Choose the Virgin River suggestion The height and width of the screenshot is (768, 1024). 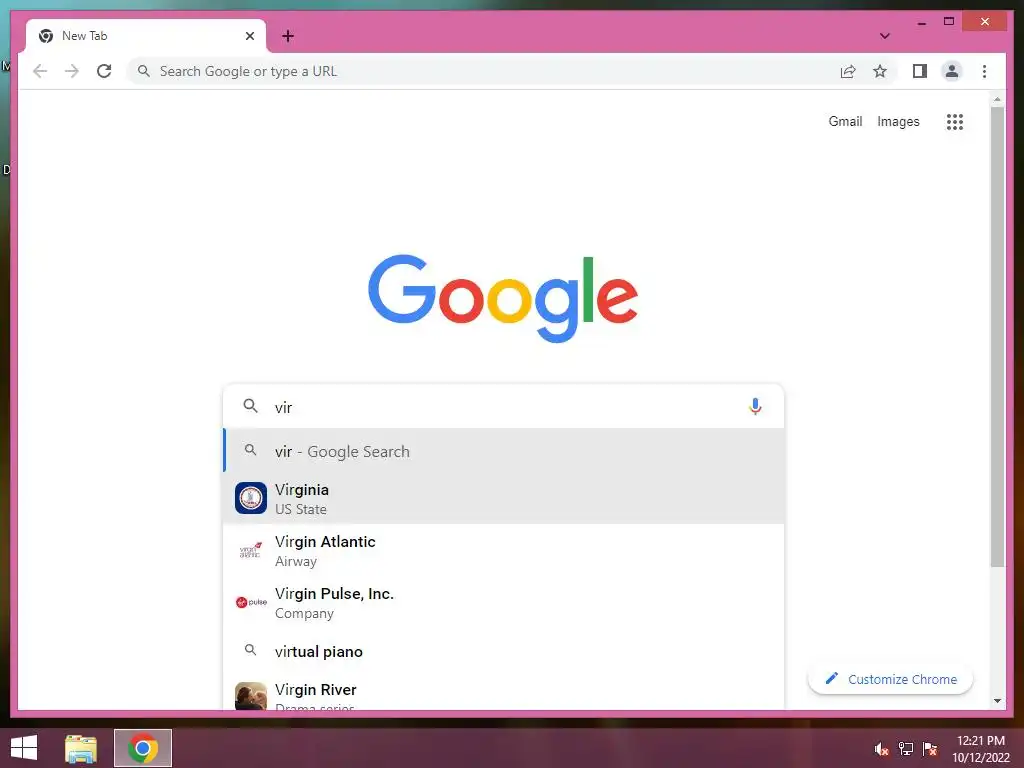(504, 694)
